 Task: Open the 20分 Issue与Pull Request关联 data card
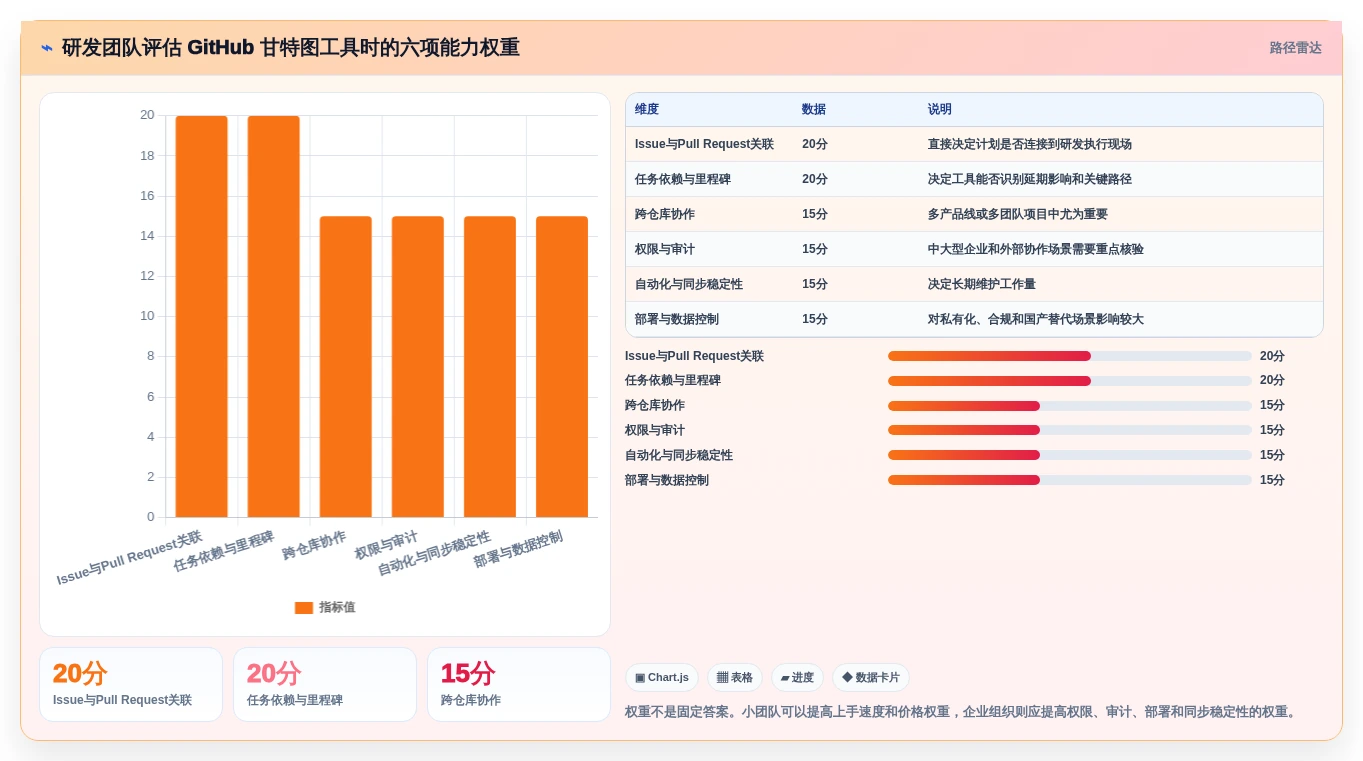[x=131, y=685]
